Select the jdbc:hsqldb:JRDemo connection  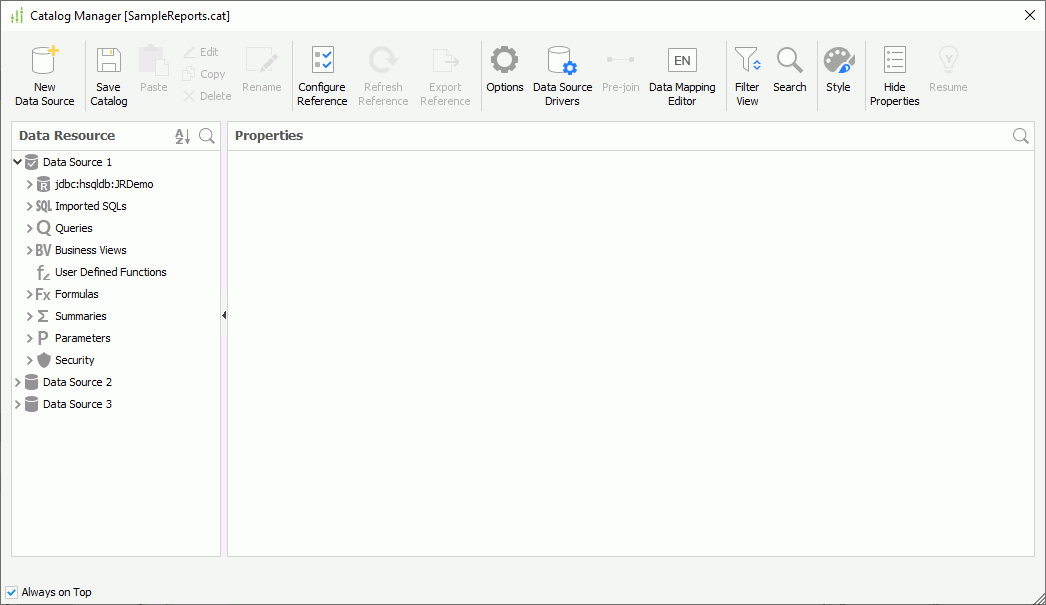coord(104,184)
